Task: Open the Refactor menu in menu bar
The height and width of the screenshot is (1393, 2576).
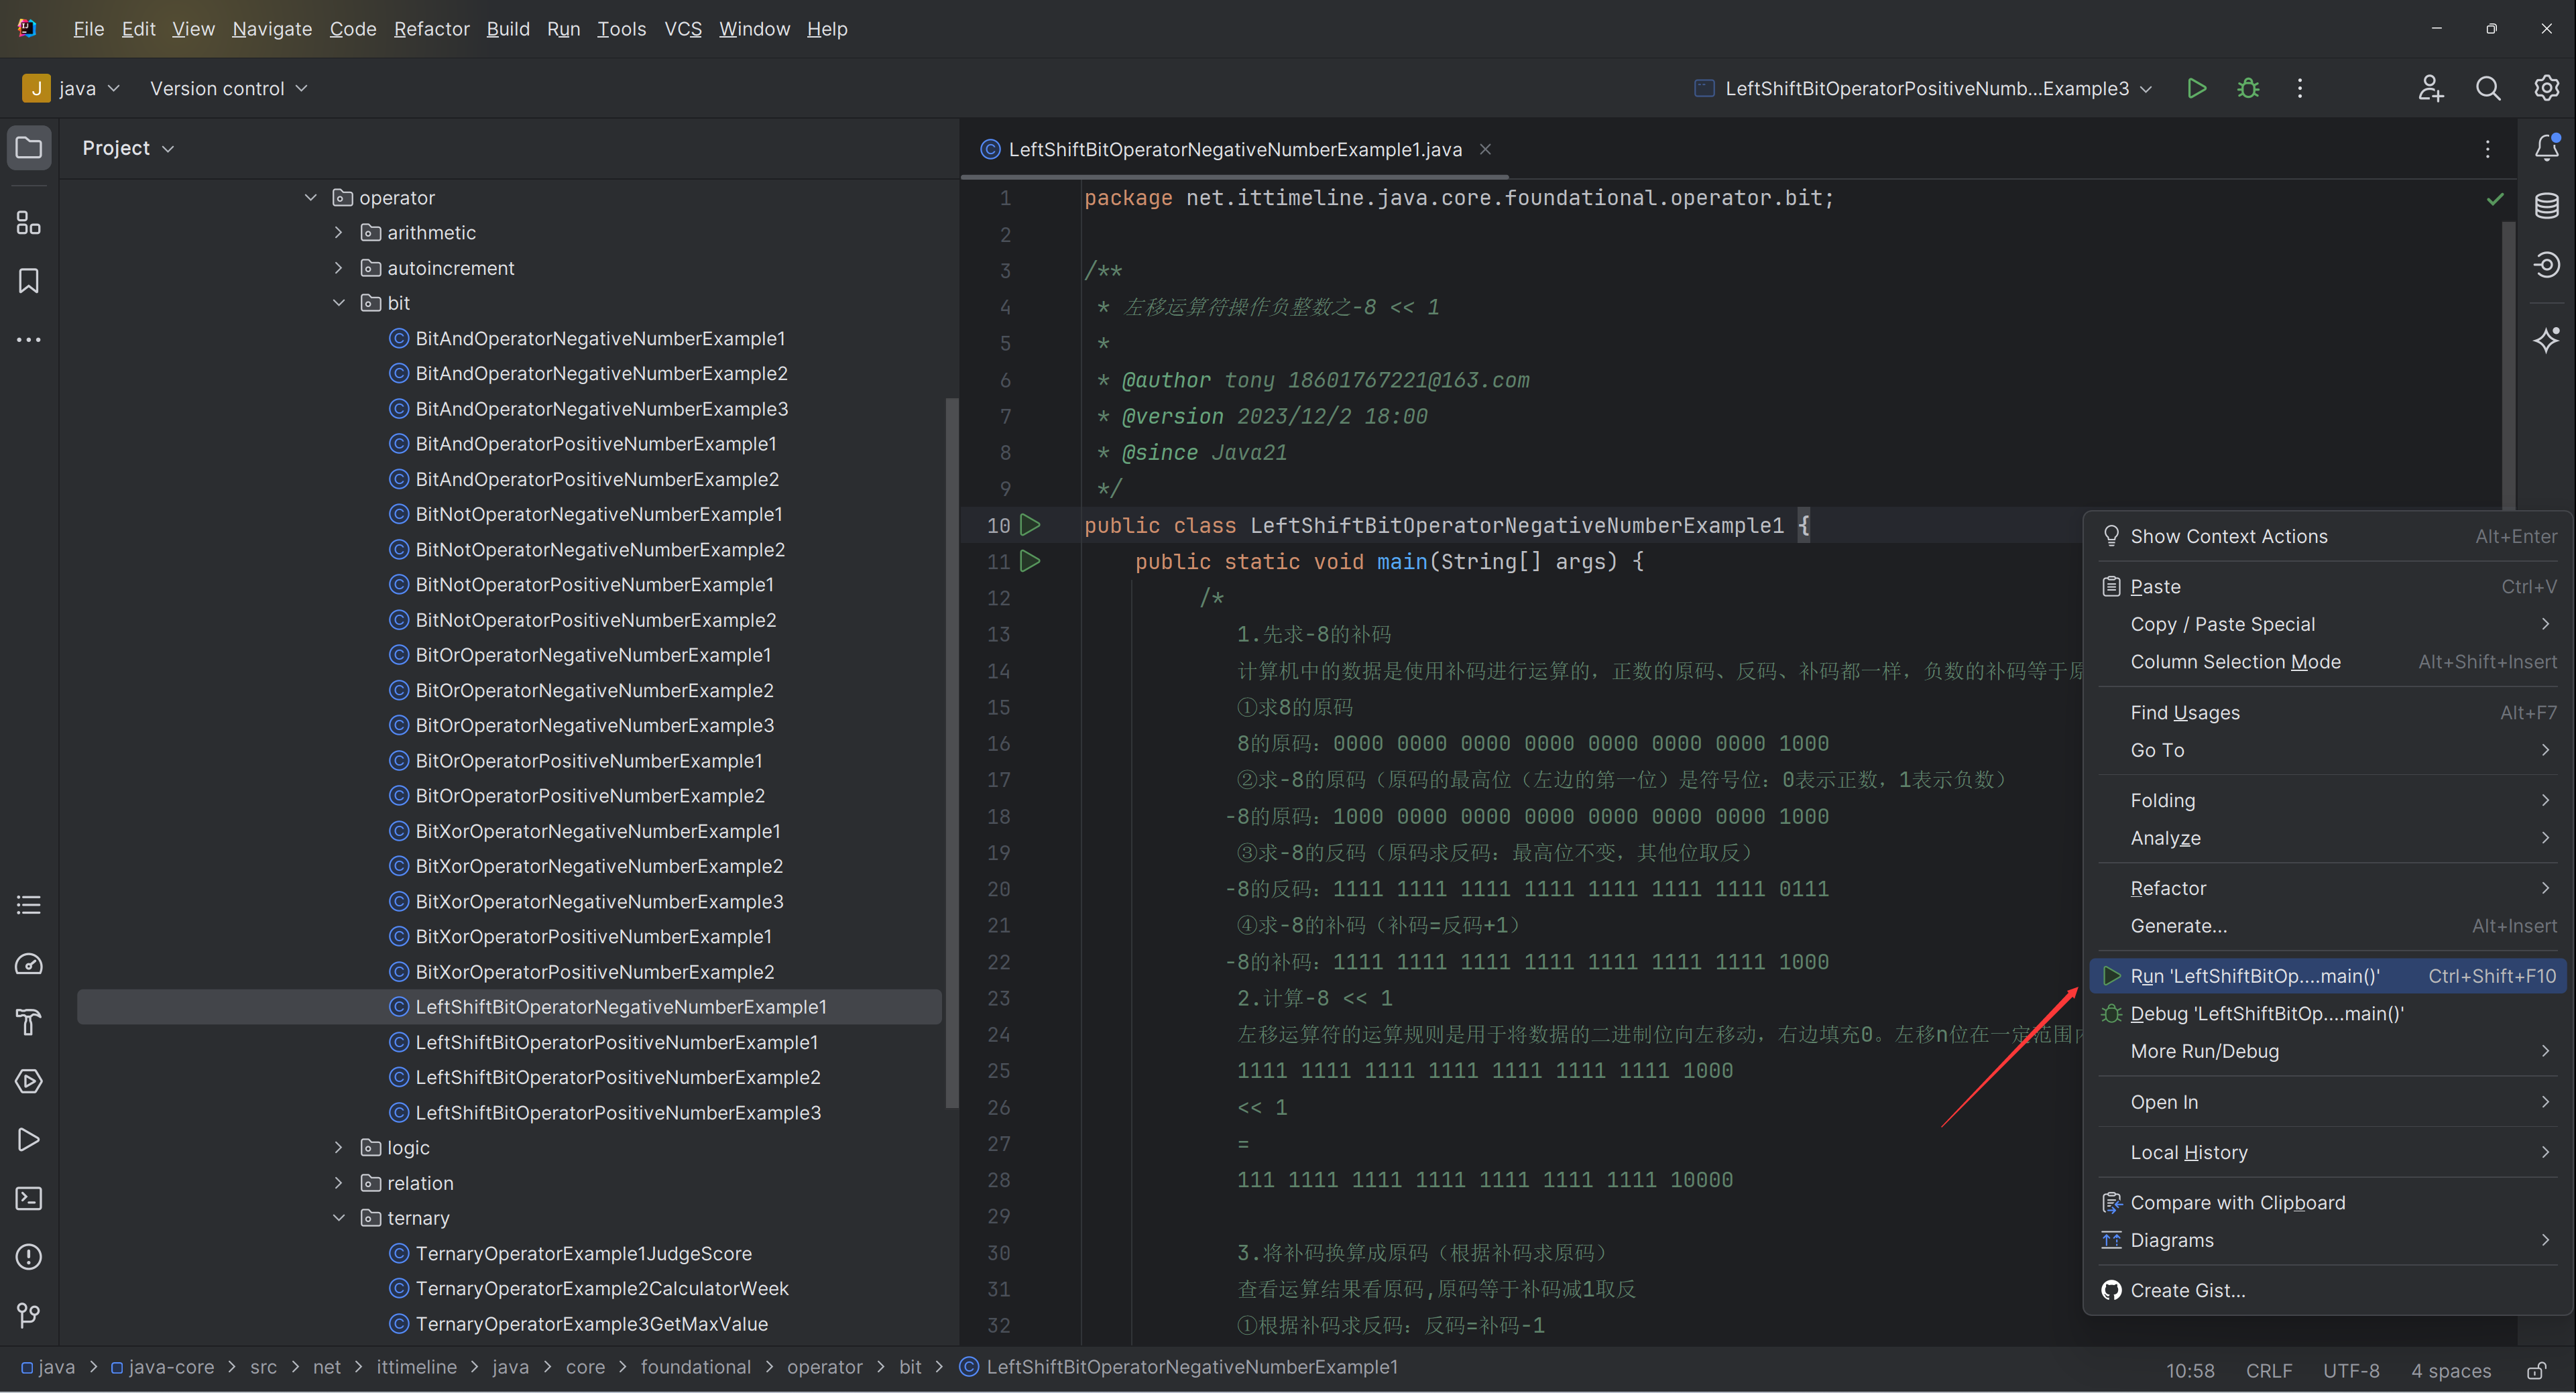Action: point(431,29)
